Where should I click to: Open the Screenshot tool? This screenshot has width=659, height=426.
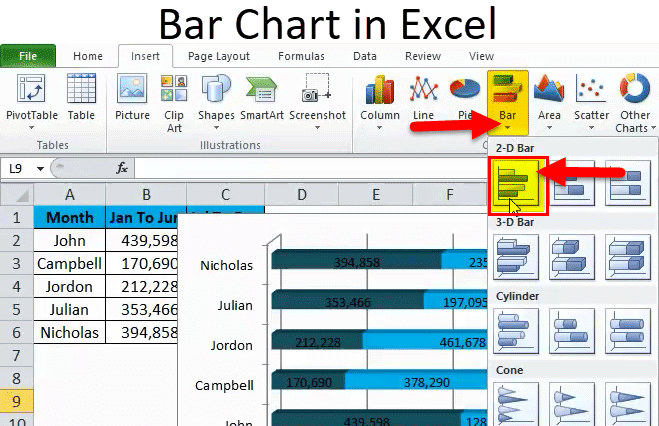[317, 101]
